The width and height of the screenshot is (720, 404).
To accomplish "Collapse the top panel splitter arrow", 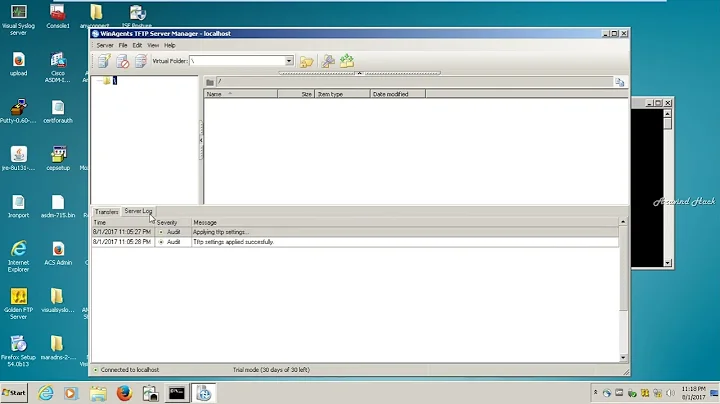I will tap(360, 73).
